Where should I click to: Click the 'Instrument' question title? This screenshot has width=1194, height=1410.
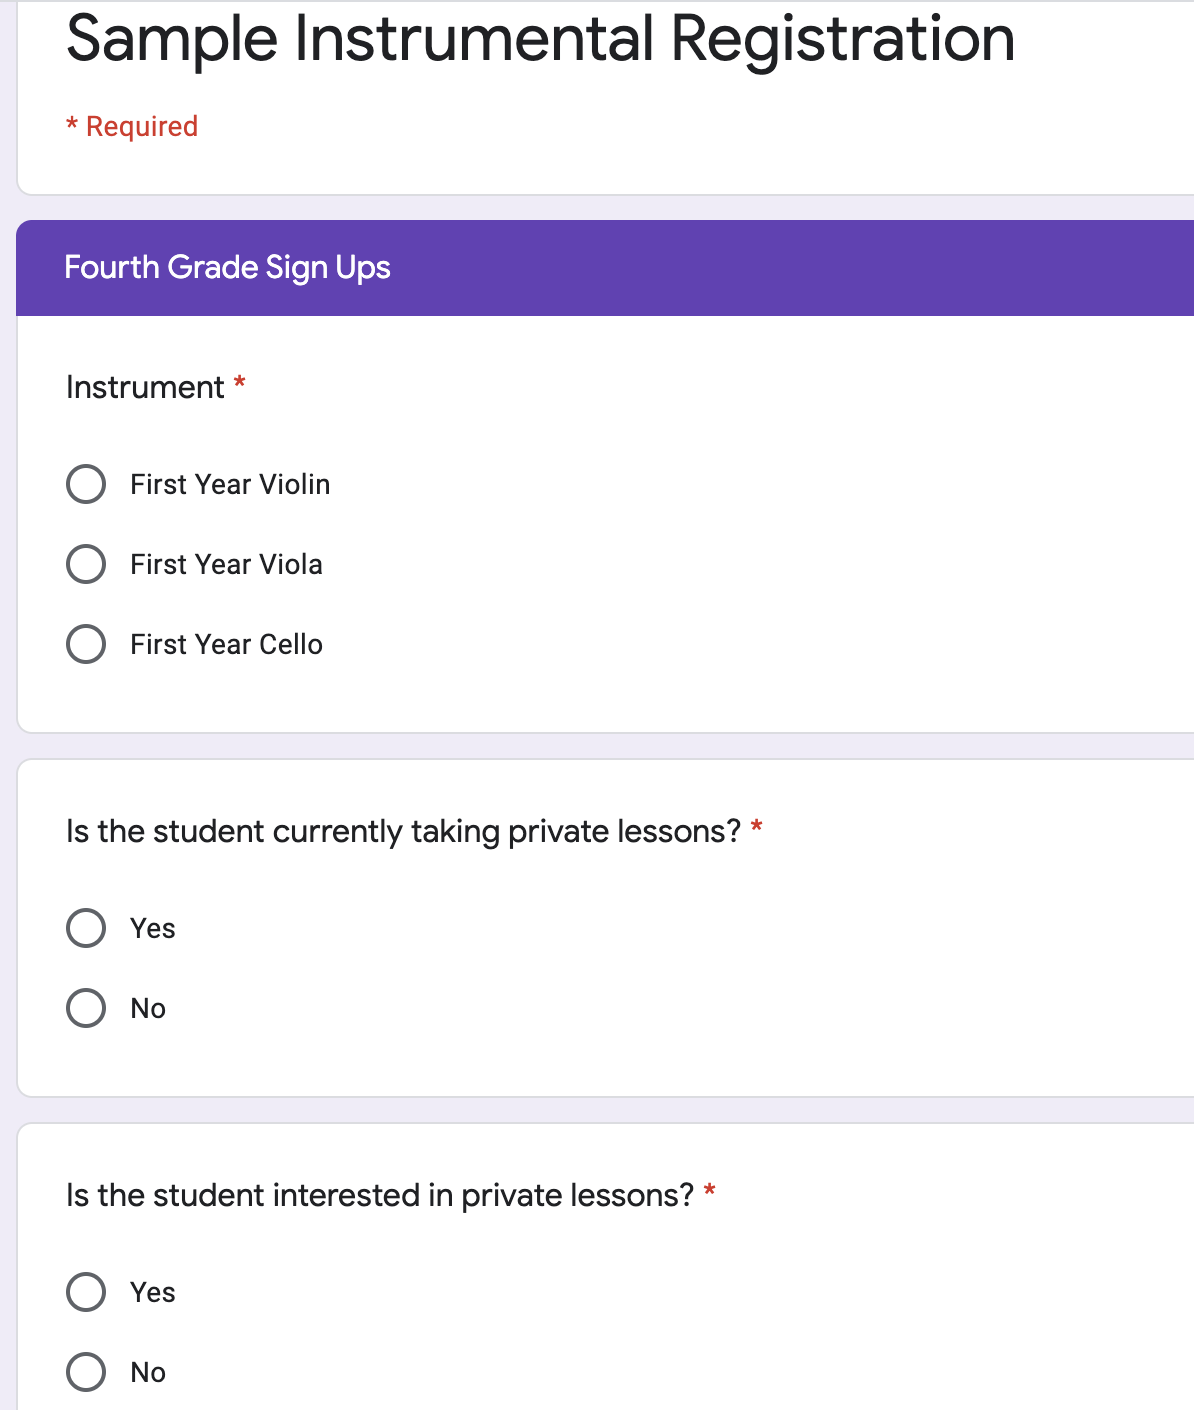click(145, 387)
